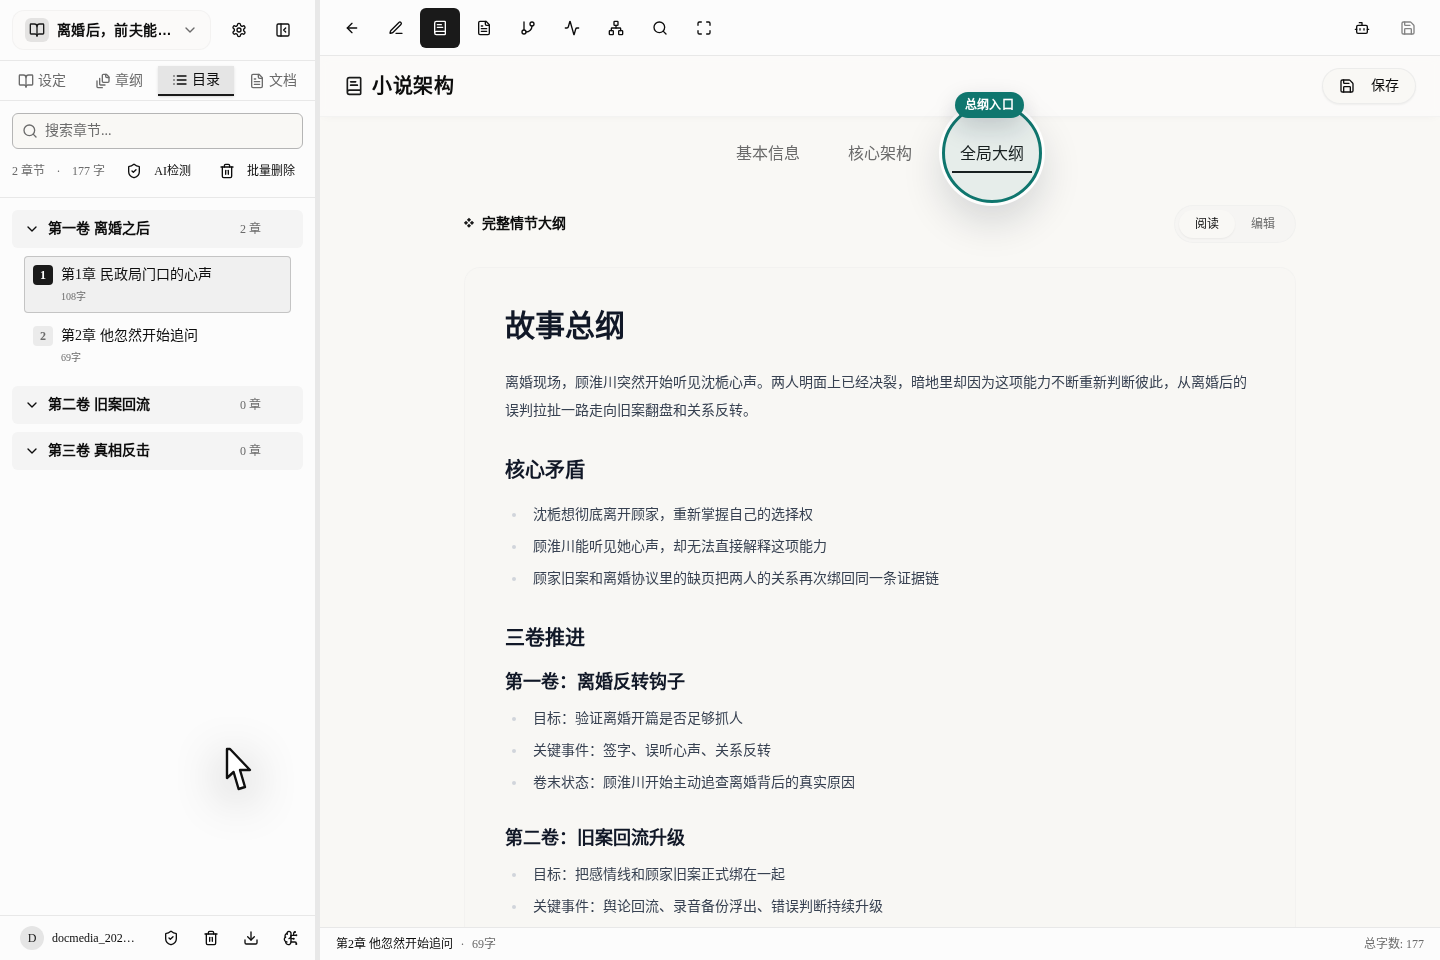Screen dimensions: 1440x960
Task: Toggle the theme icon at bottom left
Action: tap(291, 938)
